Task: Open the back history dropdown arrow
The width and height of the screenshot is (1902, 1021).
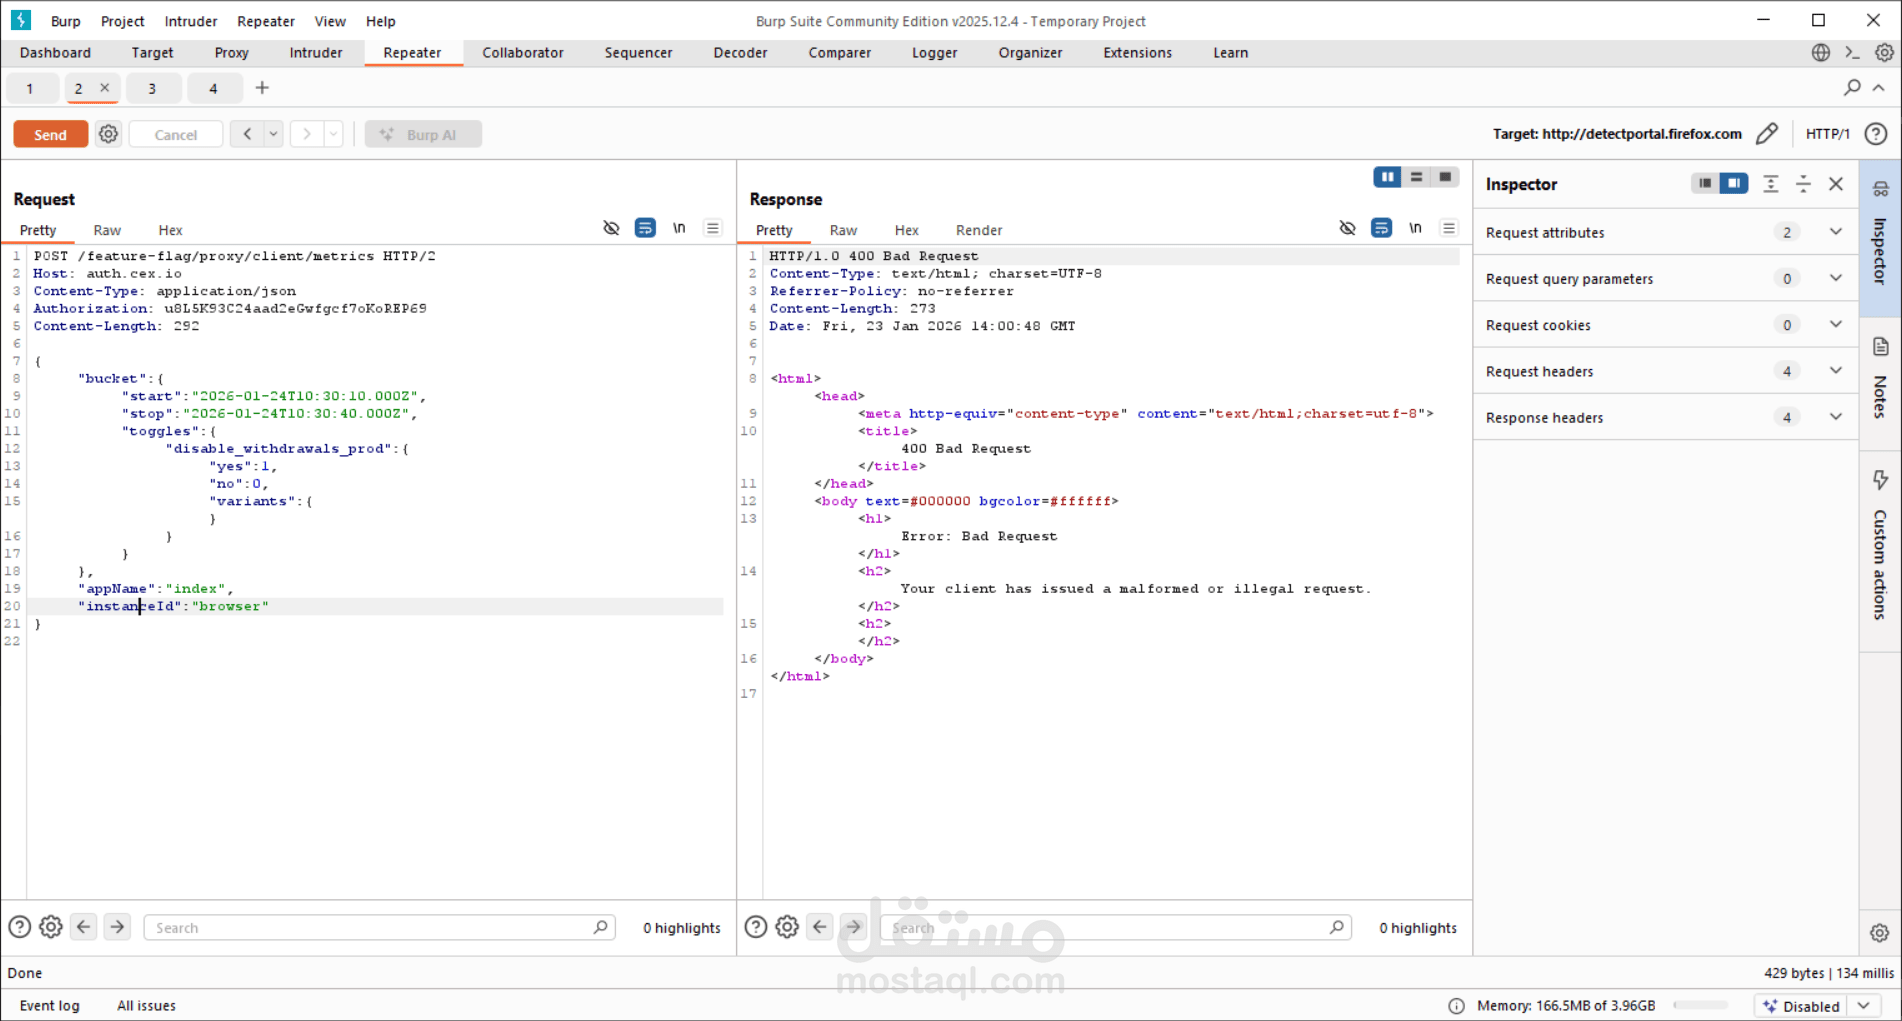Action: [x=273, y=134]
